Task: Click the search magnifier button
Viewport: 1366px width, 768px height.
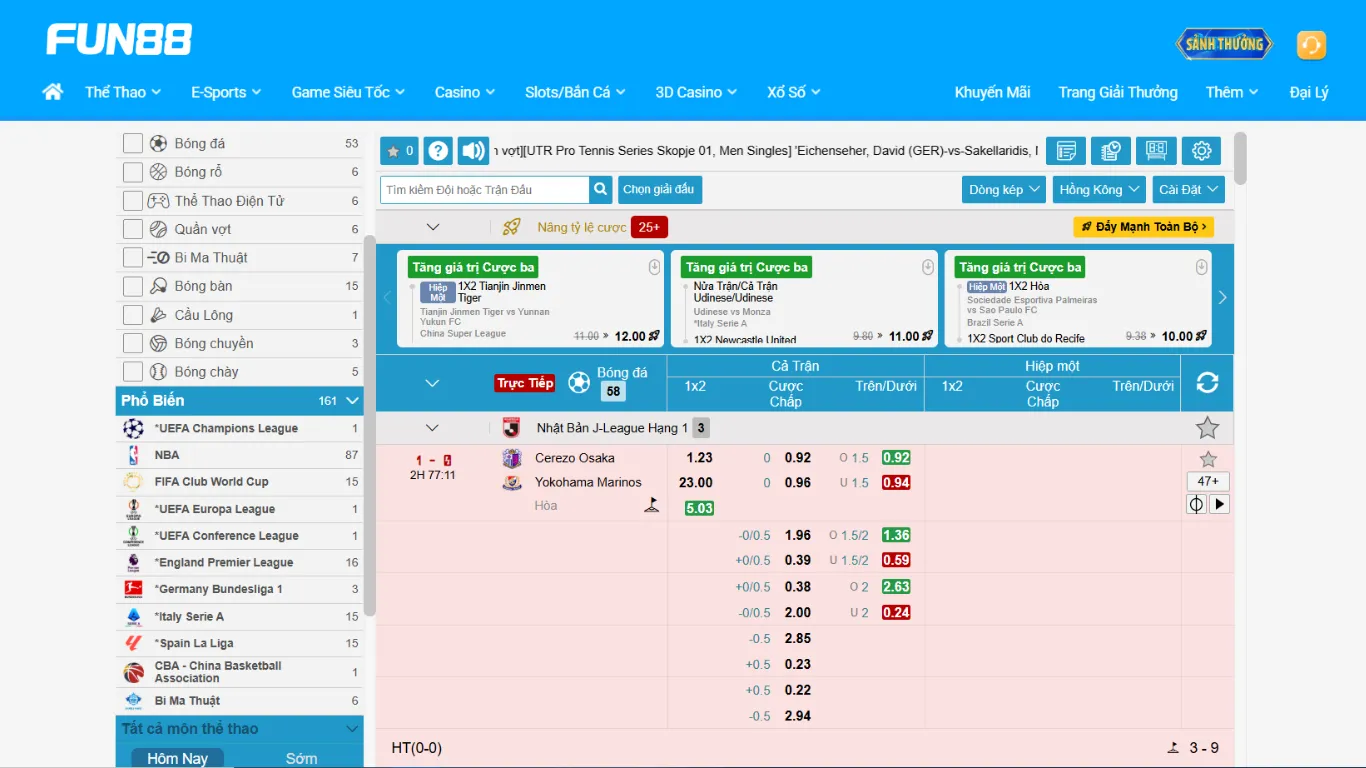Action: 600,189
